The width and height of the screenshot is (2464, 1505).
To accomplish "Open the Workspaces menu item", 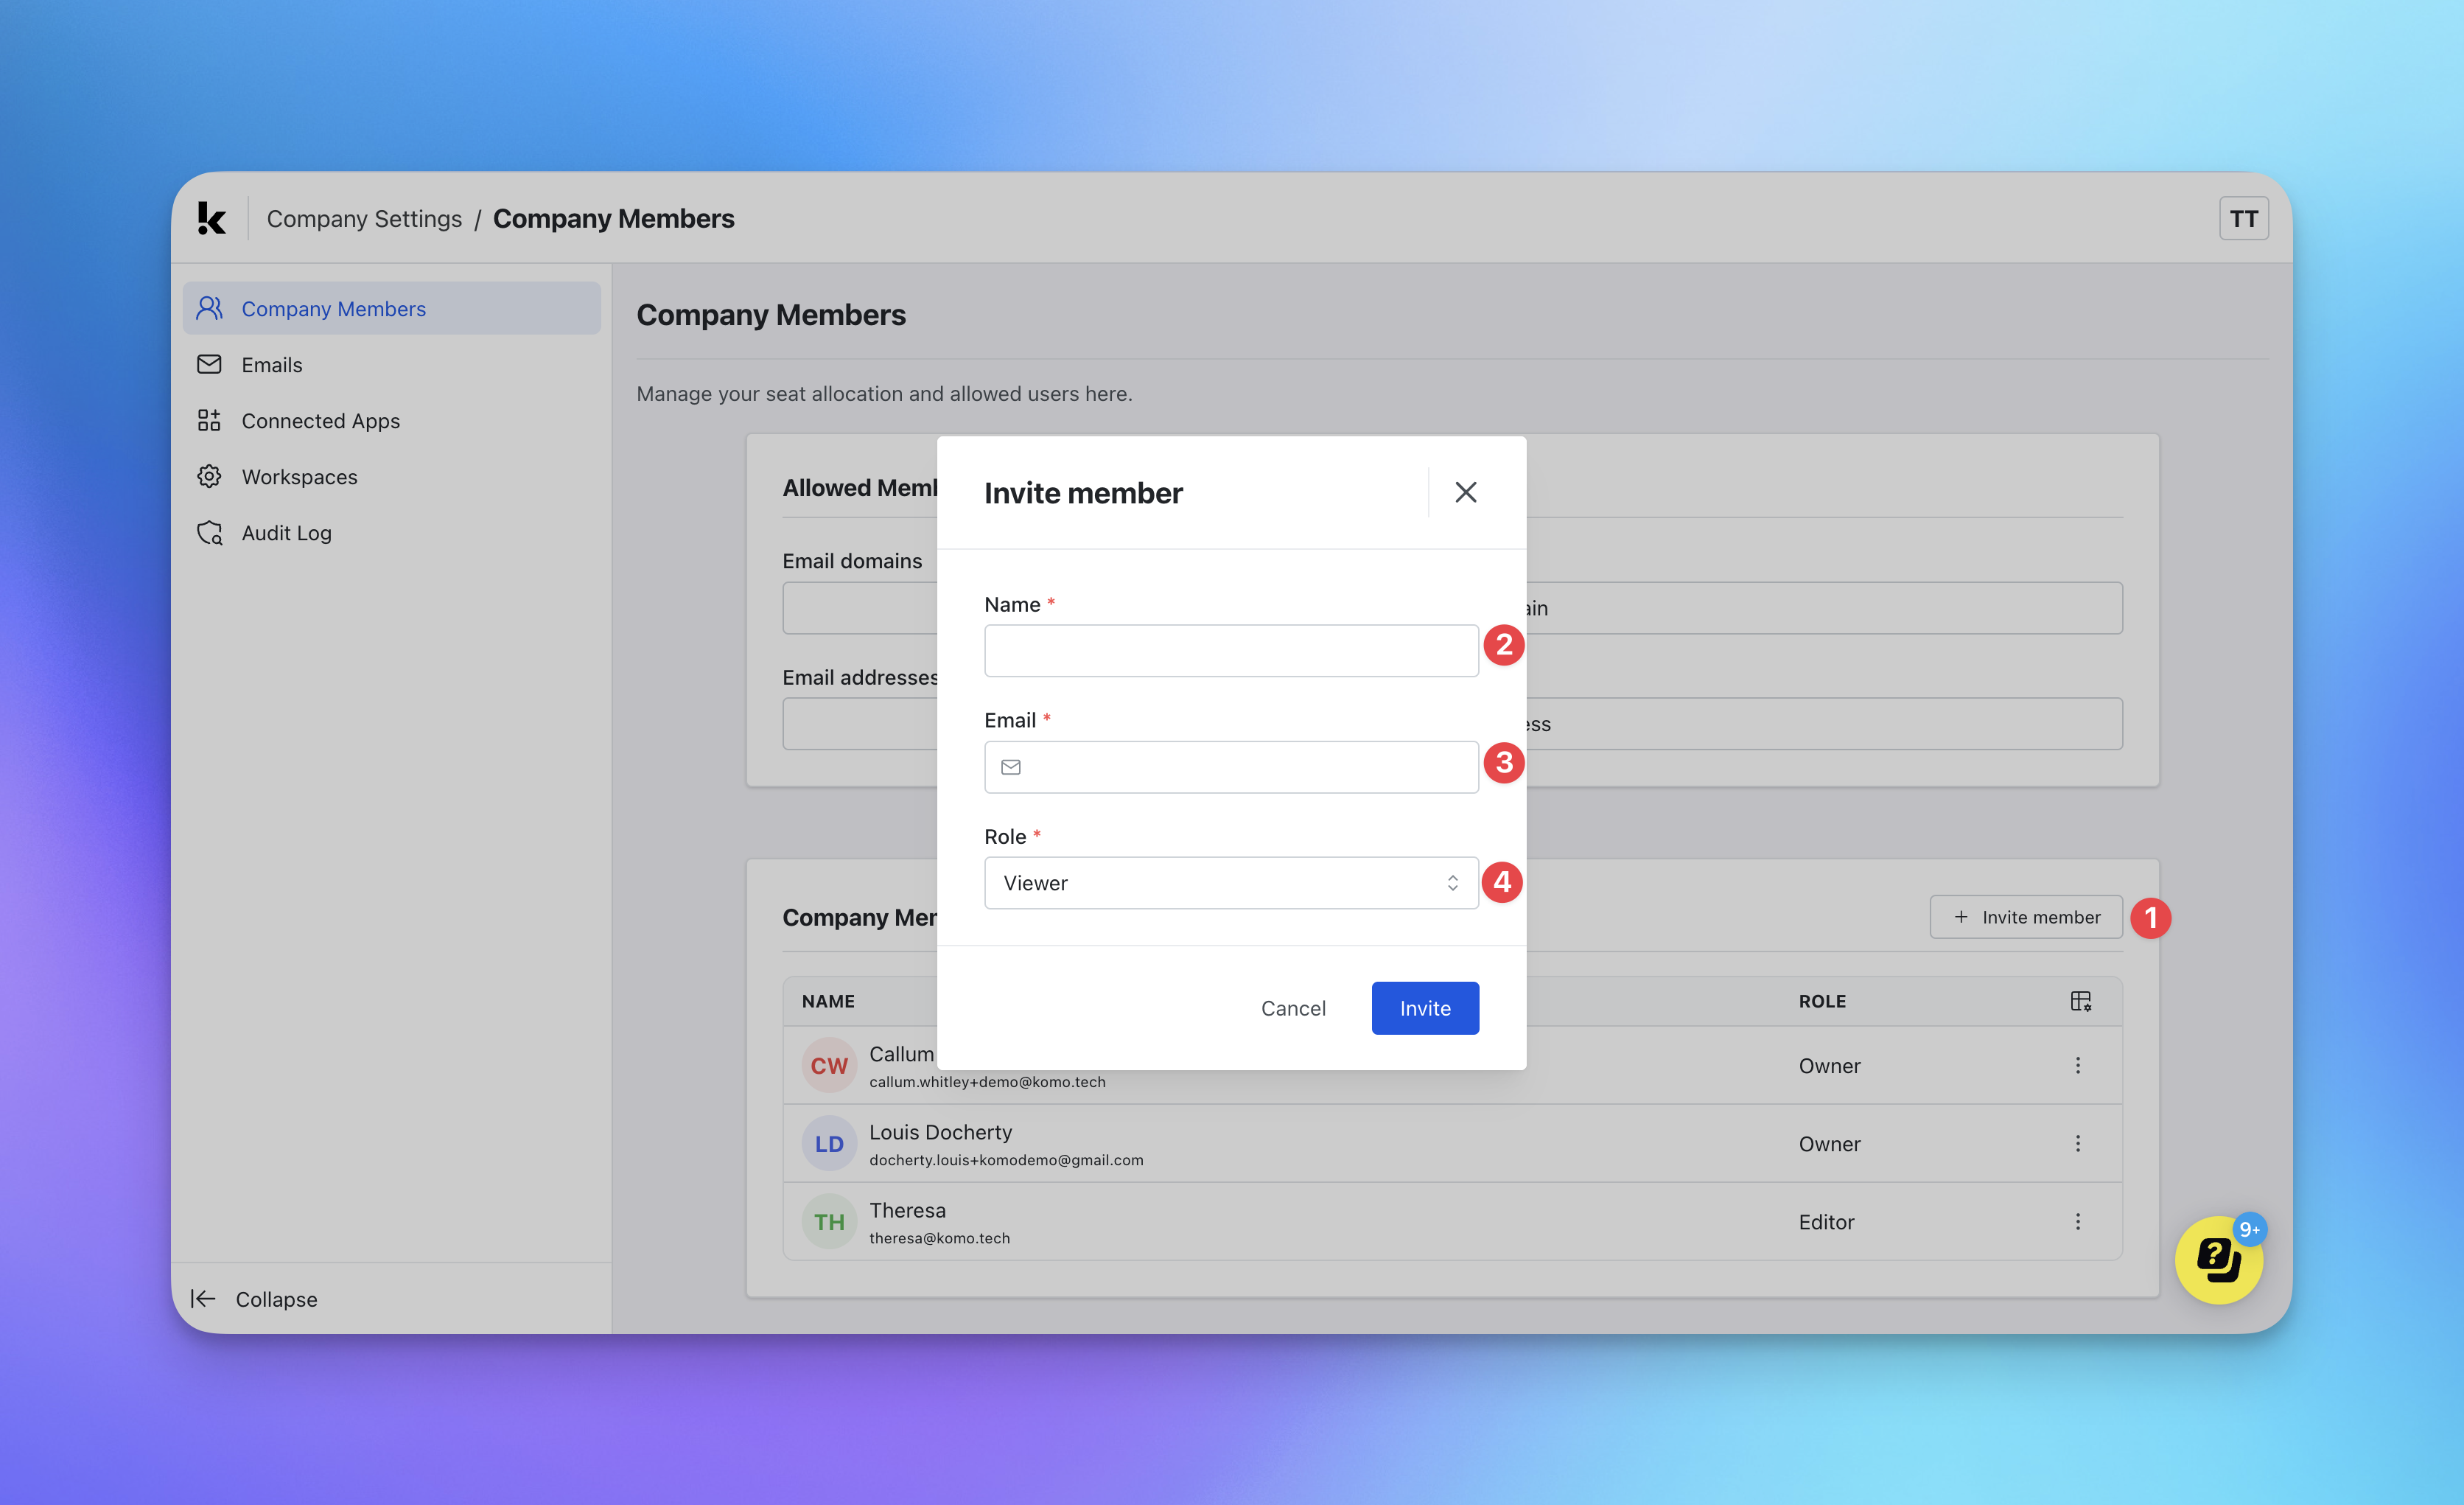I will click(299, 477).
